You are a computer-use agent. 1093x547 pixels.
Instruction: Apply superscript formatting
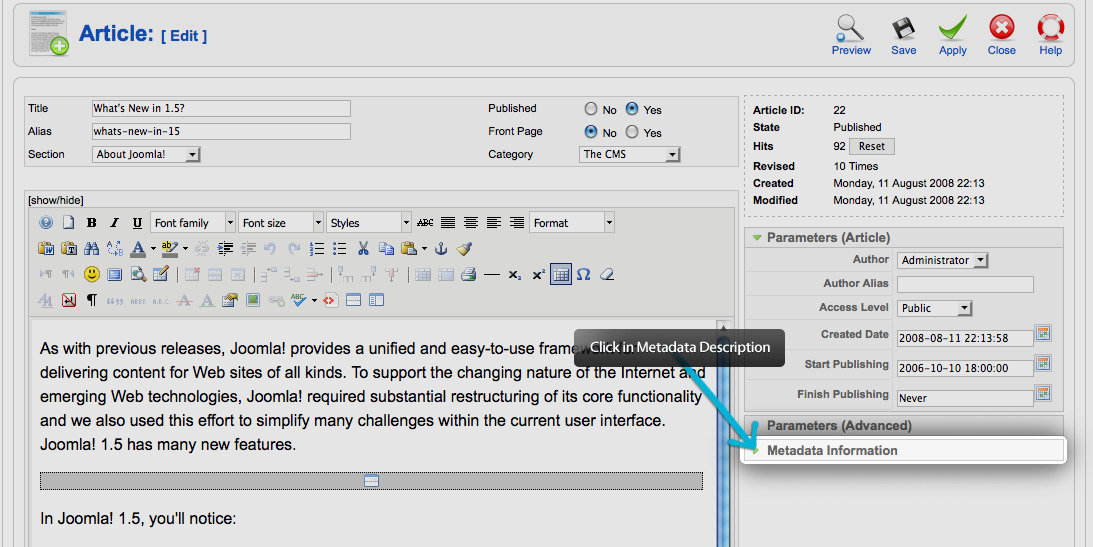[538, 275]
